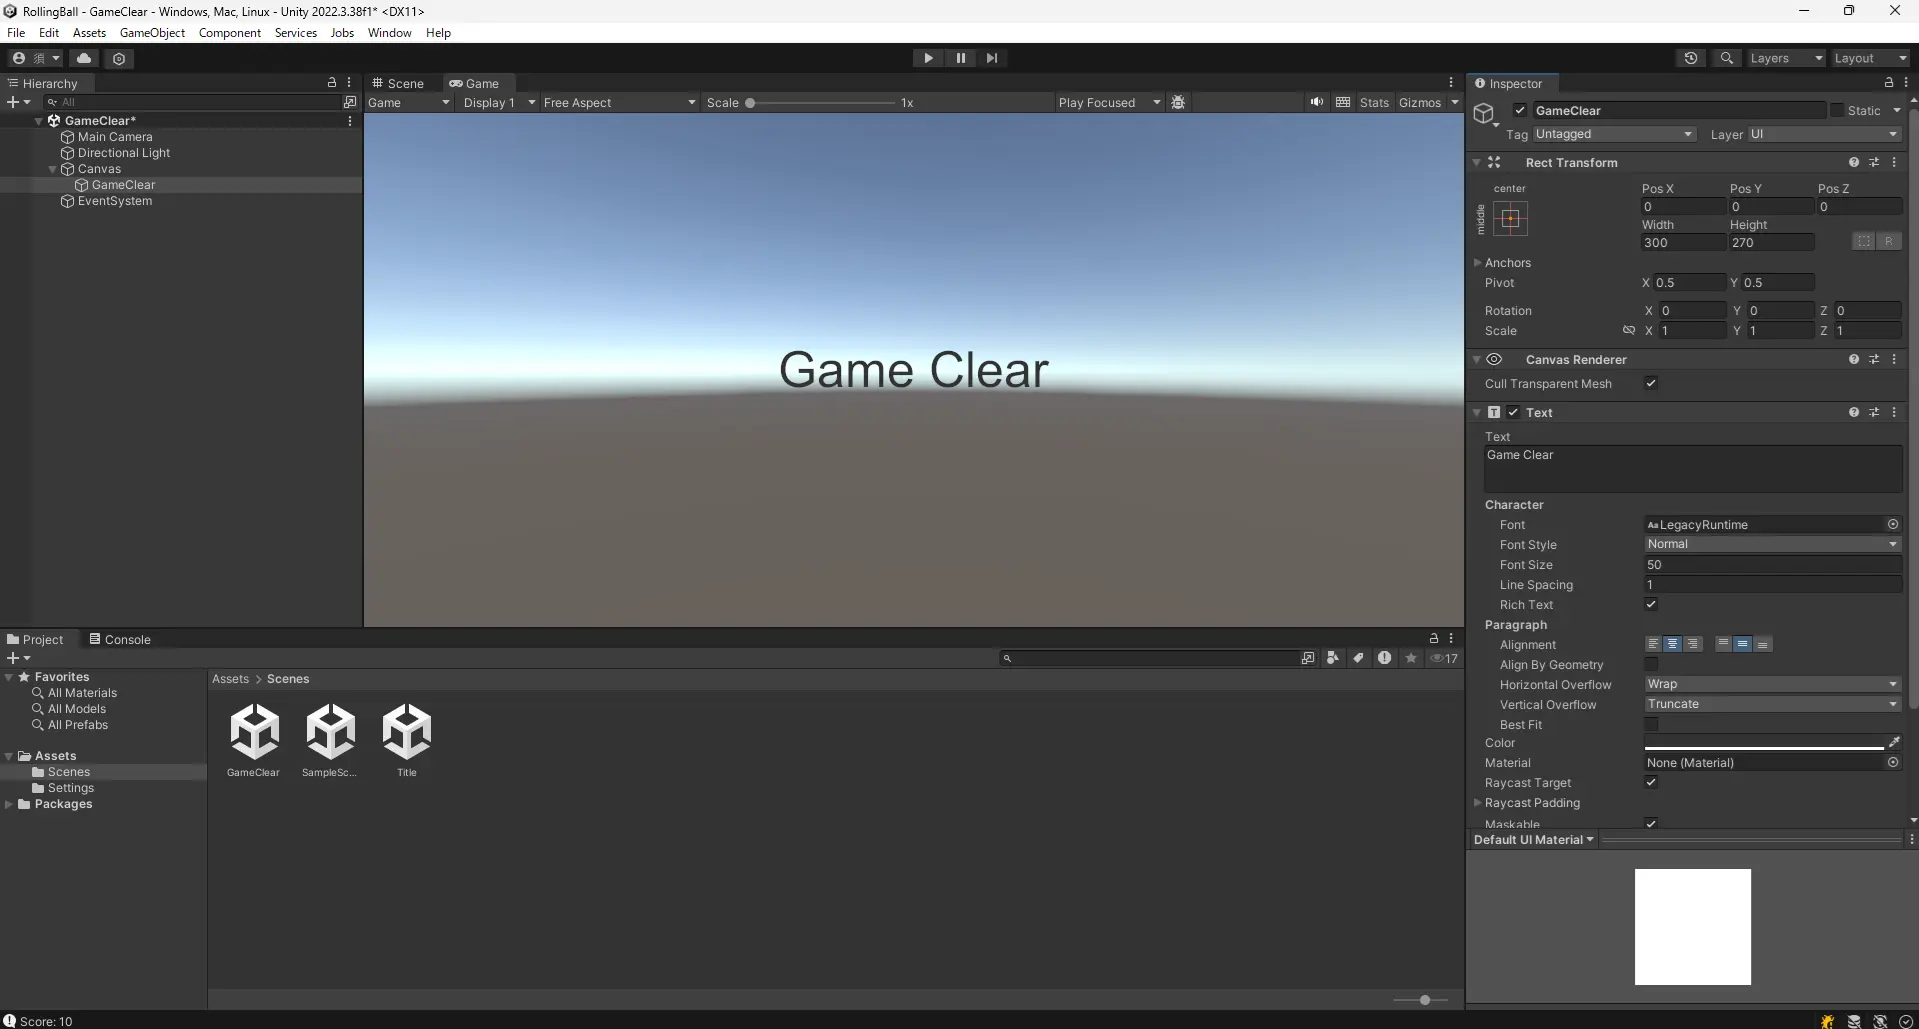Image resolution: width=1919 pixels, height=1029 pixels.
Task: Click the Scenes breadcrumb link
Action: point(288,678)
